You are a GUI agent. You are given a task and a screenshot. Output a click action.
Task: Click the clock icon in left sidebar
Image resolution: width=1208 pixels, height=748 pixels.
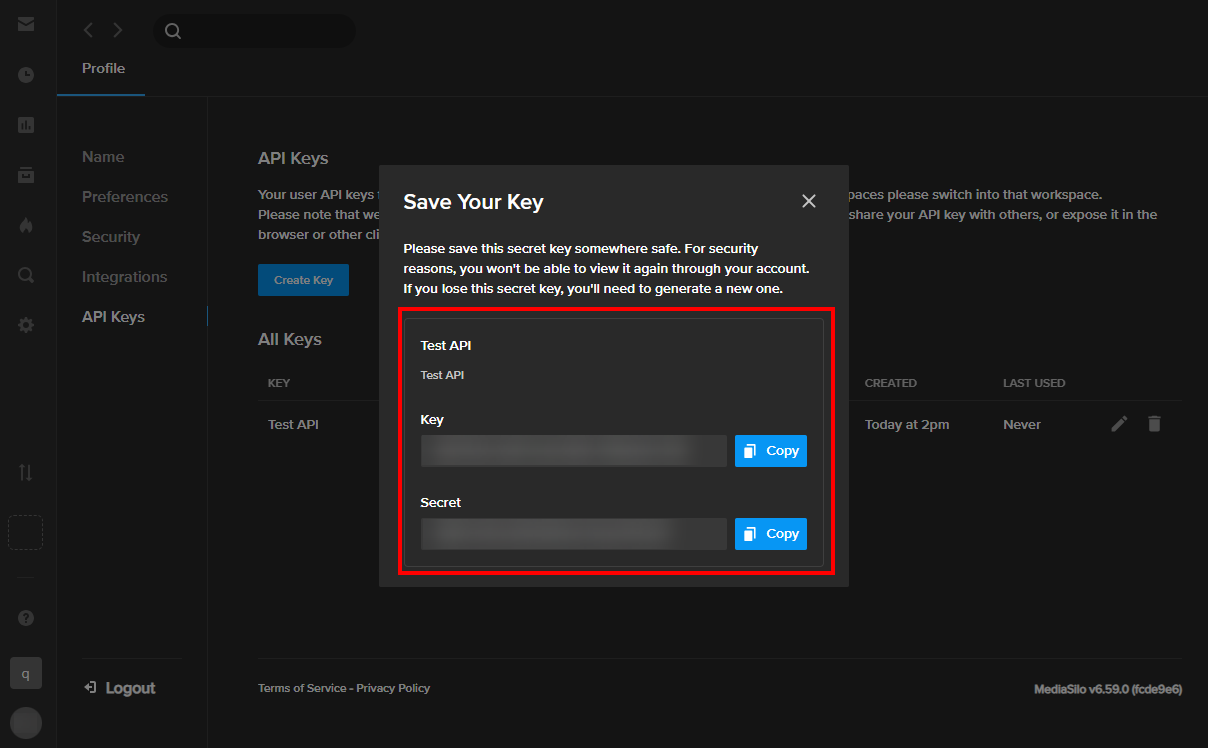26,75
